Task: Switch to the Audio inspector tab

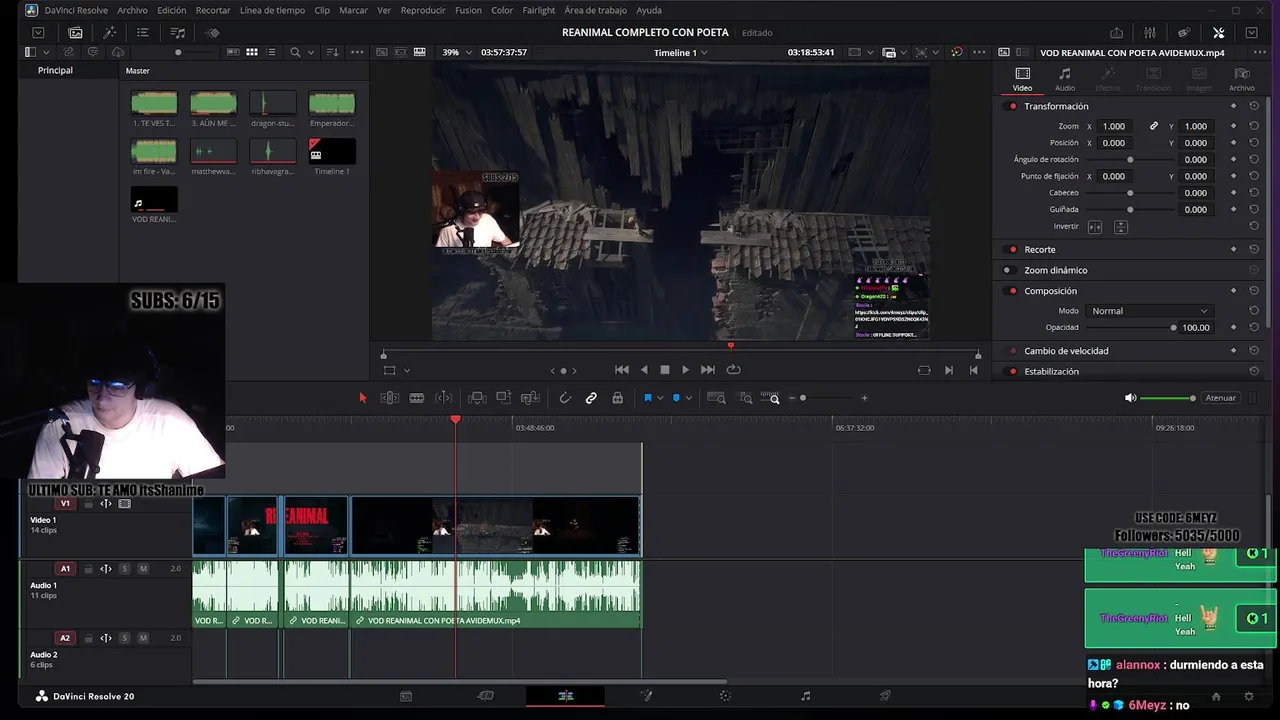Action: coord(1065,79)
